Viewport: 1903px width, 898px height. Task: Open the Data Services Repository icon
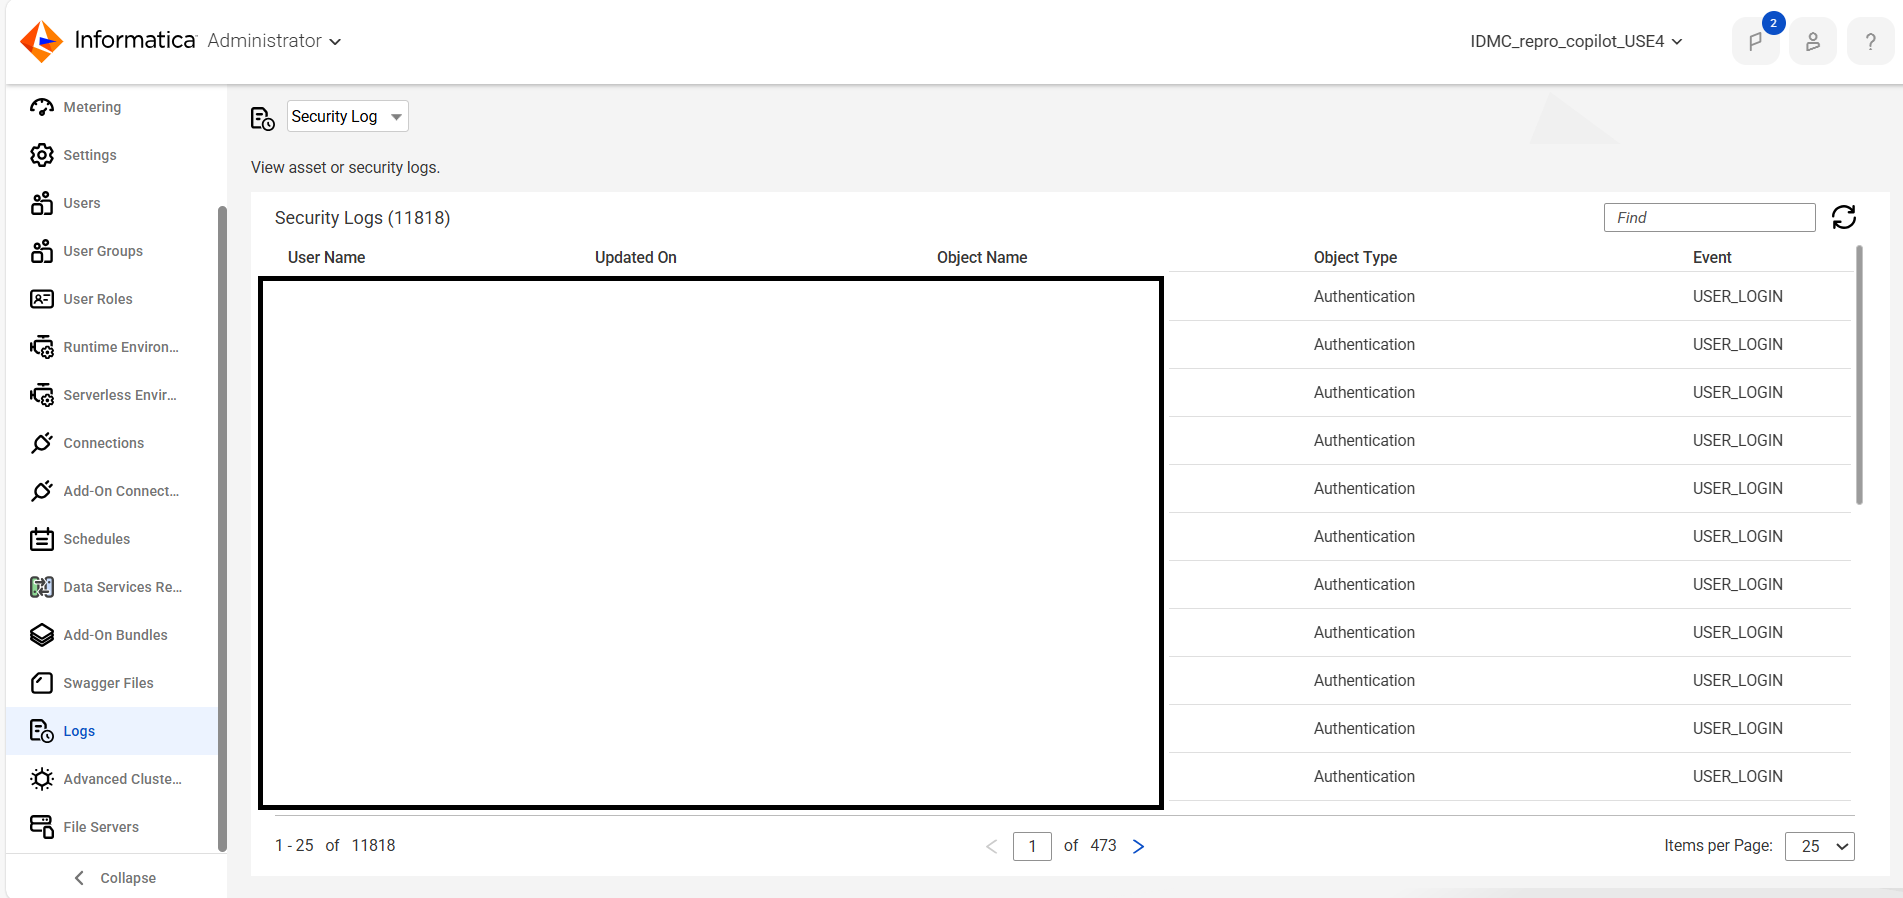point(42,587)
